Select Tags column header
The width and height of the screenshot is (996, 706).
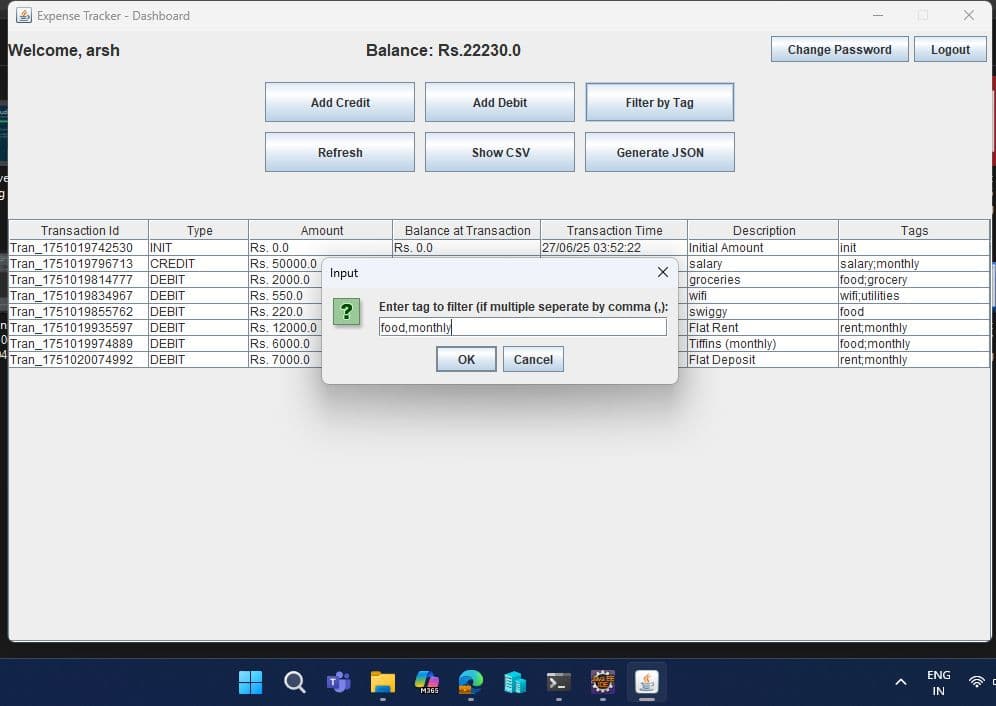914,230
